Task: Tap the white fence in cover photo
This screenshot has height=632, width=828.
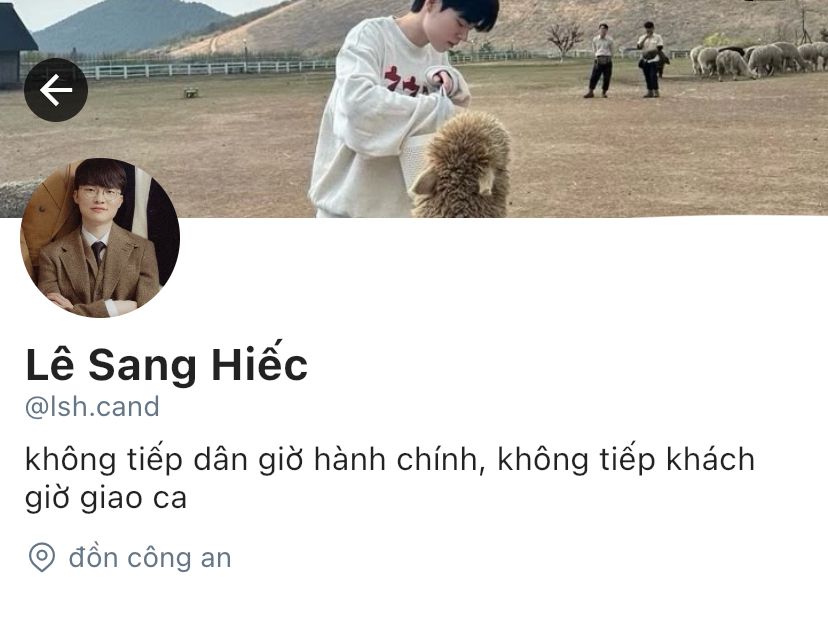Action: coord(209,69)
